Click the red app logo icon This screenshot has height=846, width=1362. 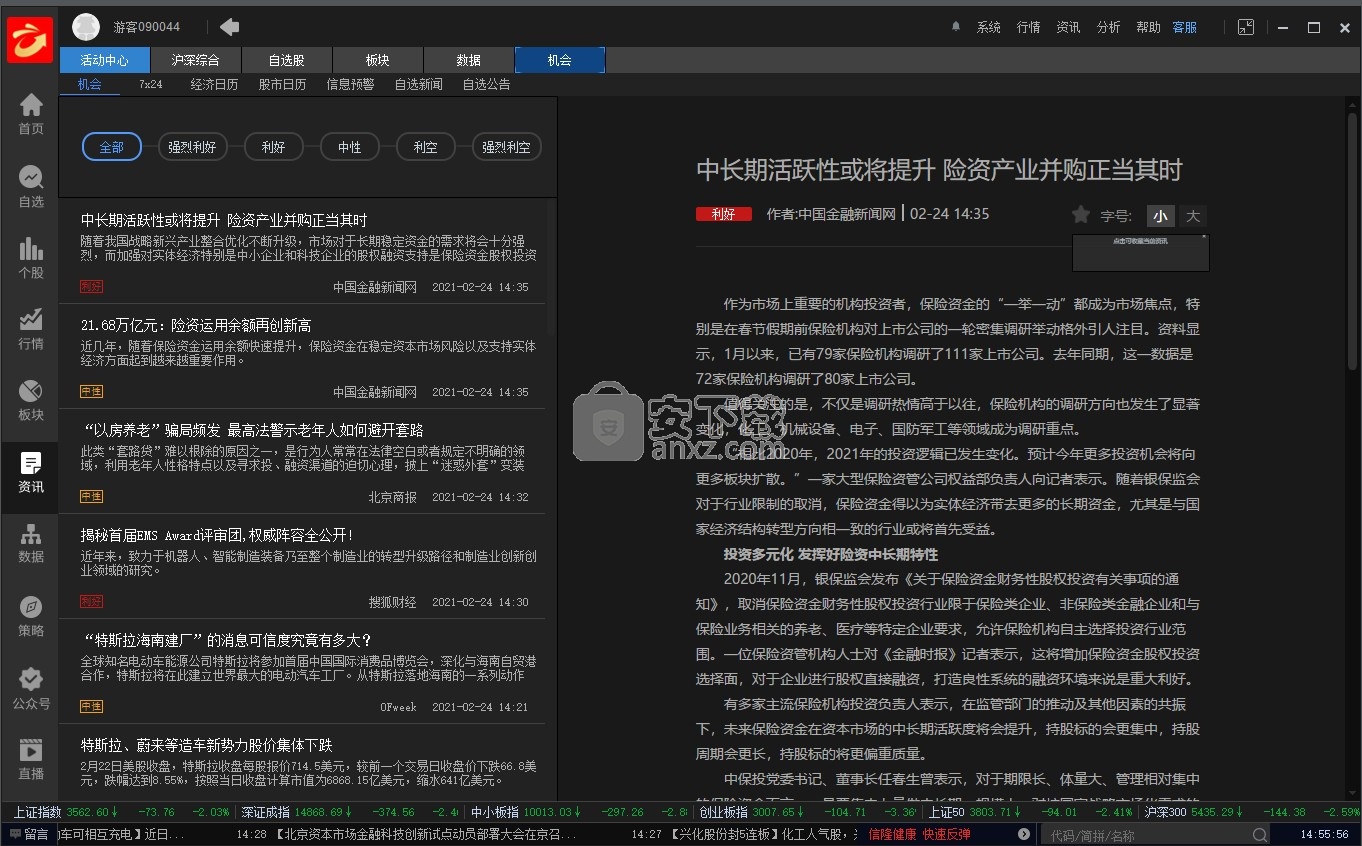(x=29, y=38)
